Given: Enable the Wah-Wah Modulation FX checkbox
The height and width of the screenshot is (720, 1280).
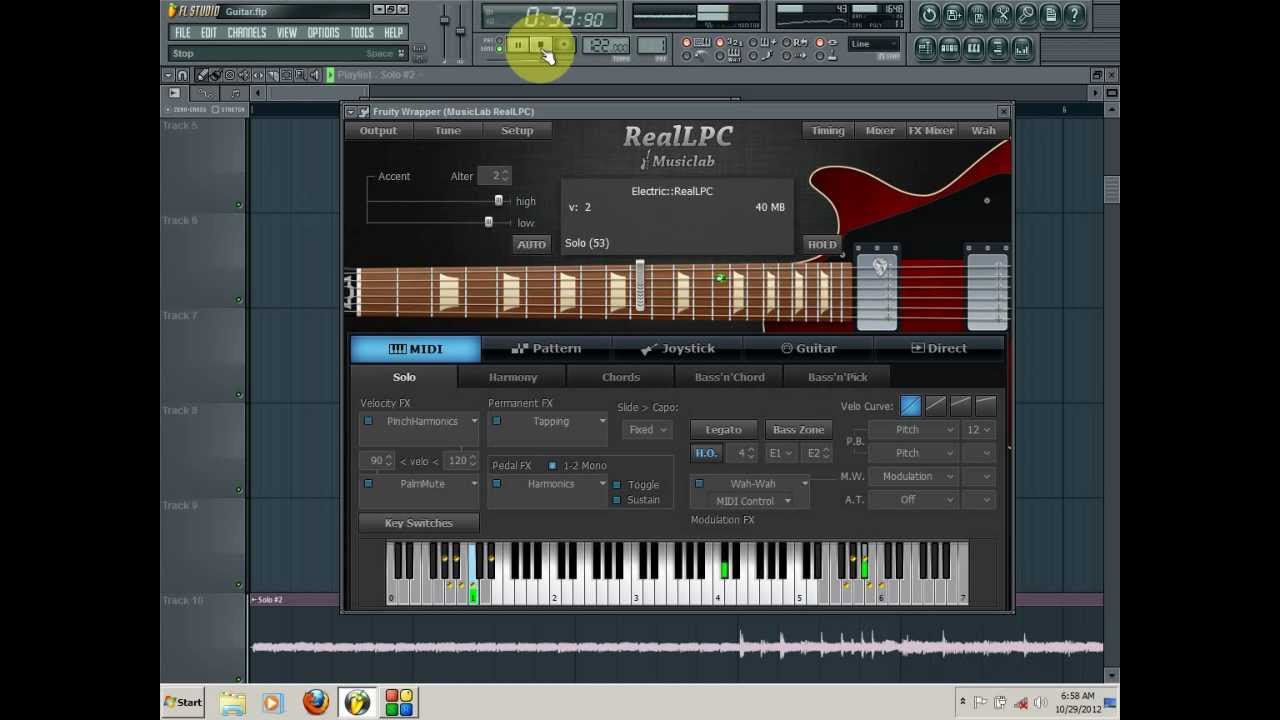Looking at the screenshot, I should click(699, 483).
